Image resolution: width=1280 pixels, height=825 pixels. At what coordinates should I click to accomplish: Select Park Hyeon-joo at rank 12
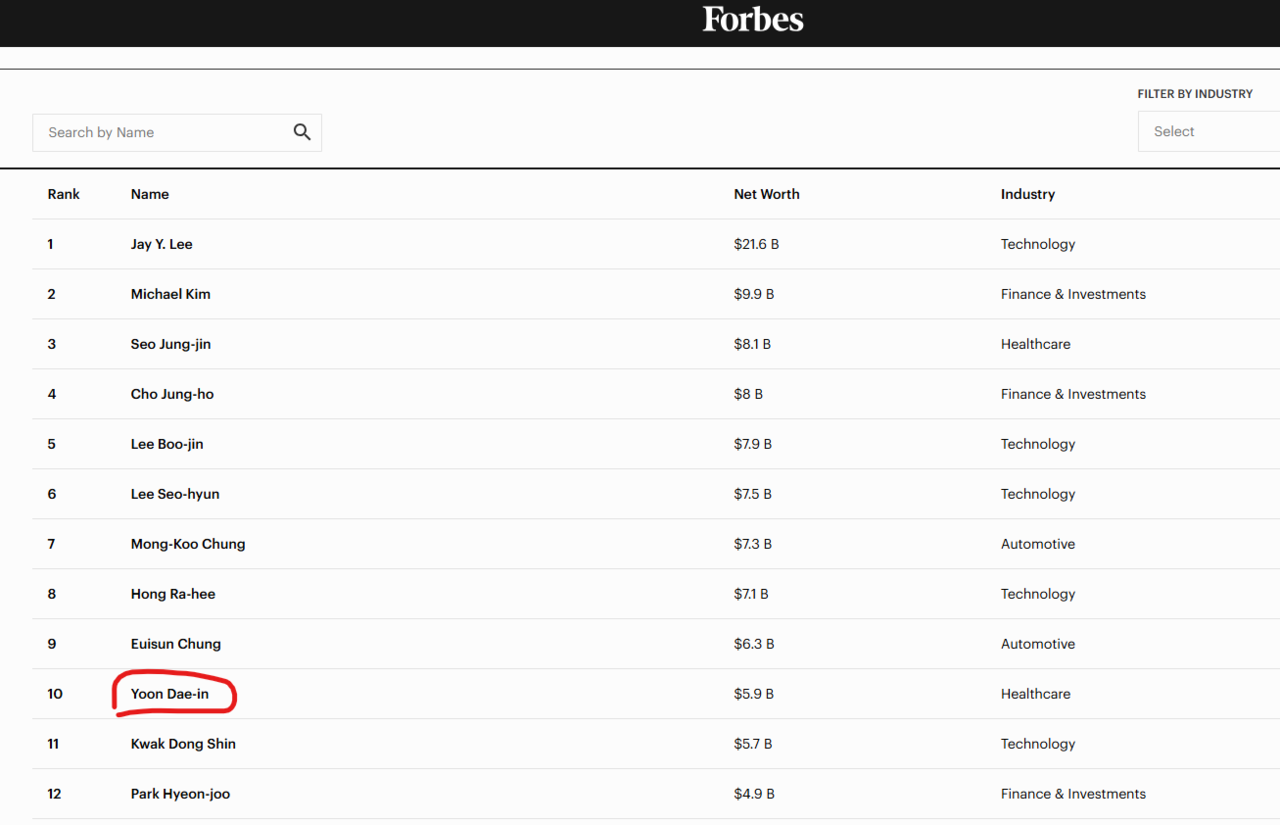point(180,794)
